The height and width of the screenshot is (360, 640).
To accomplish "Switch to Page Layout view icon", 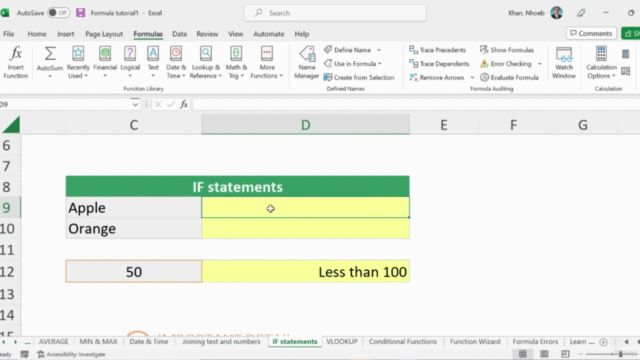I will (544, 354).
